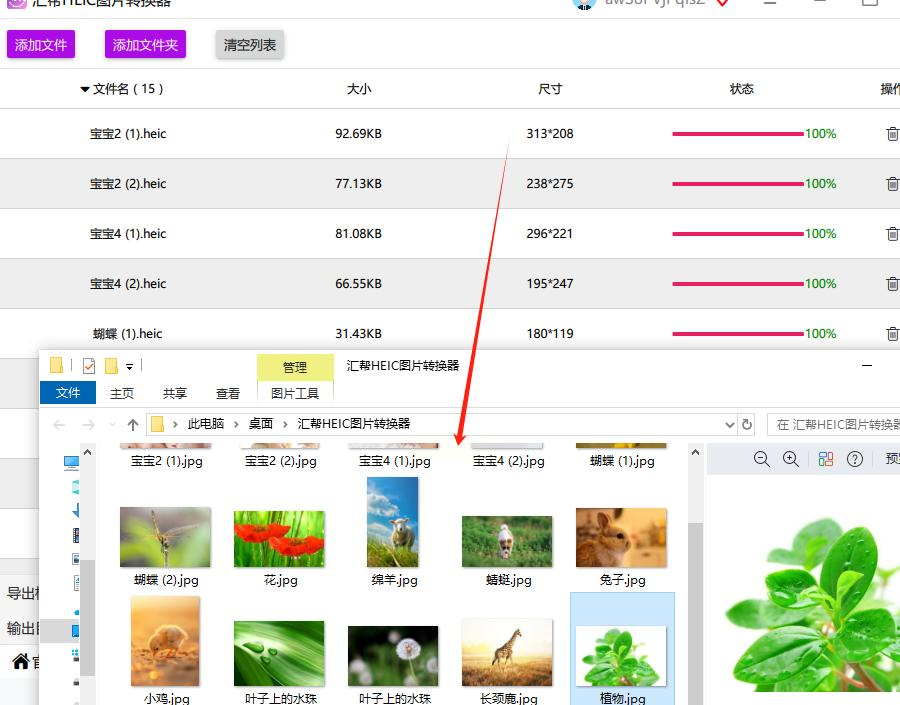
Task: Click the folder icon in Explorer address bar
Action: 157,424
